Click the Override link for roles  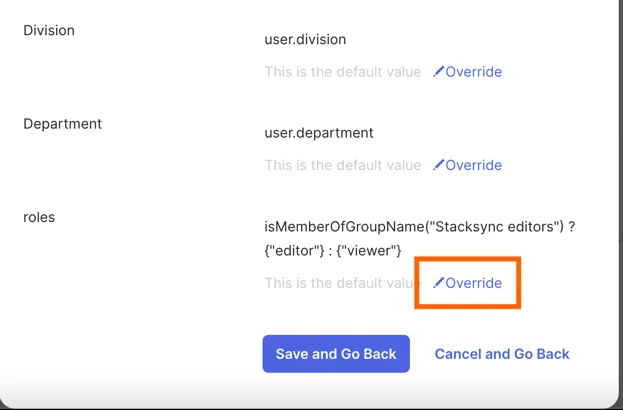(467, 283)
